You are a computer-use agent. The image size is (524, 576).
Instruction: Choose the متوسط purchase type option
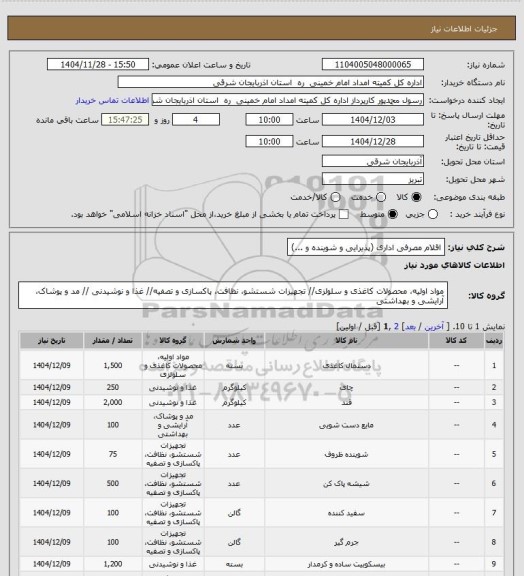pos(393,214)
